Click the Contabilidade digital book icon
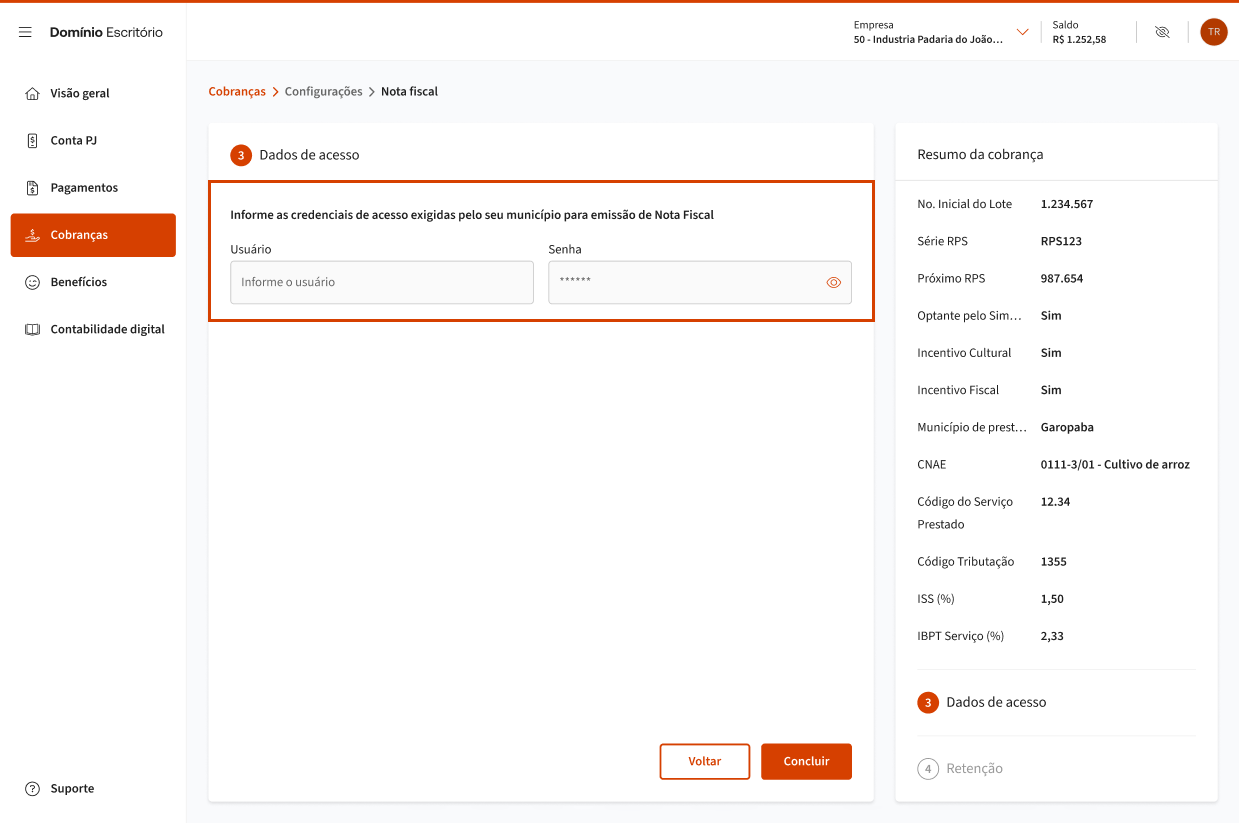The width and height of the screenshot is (1239, 823). coord(32,329)
